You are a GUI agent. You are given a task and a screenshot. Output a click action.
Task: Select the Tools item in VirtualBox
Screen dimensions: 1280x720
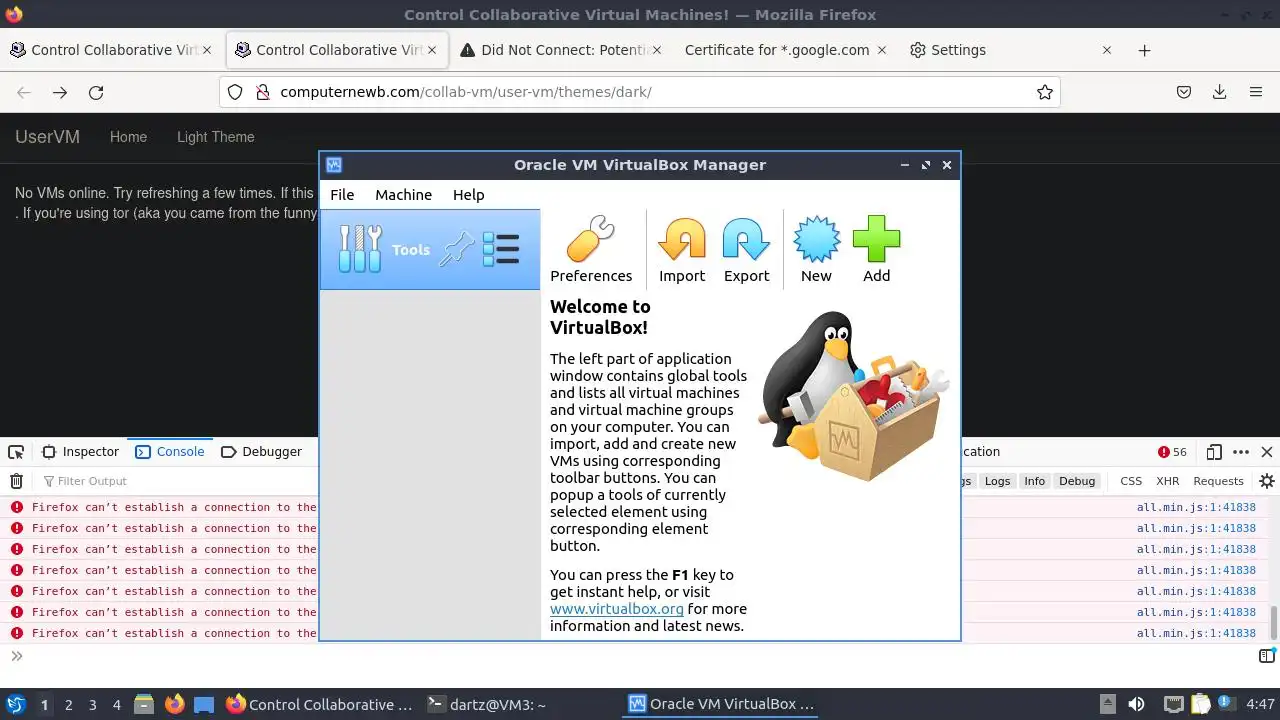(x=430, y=249)
